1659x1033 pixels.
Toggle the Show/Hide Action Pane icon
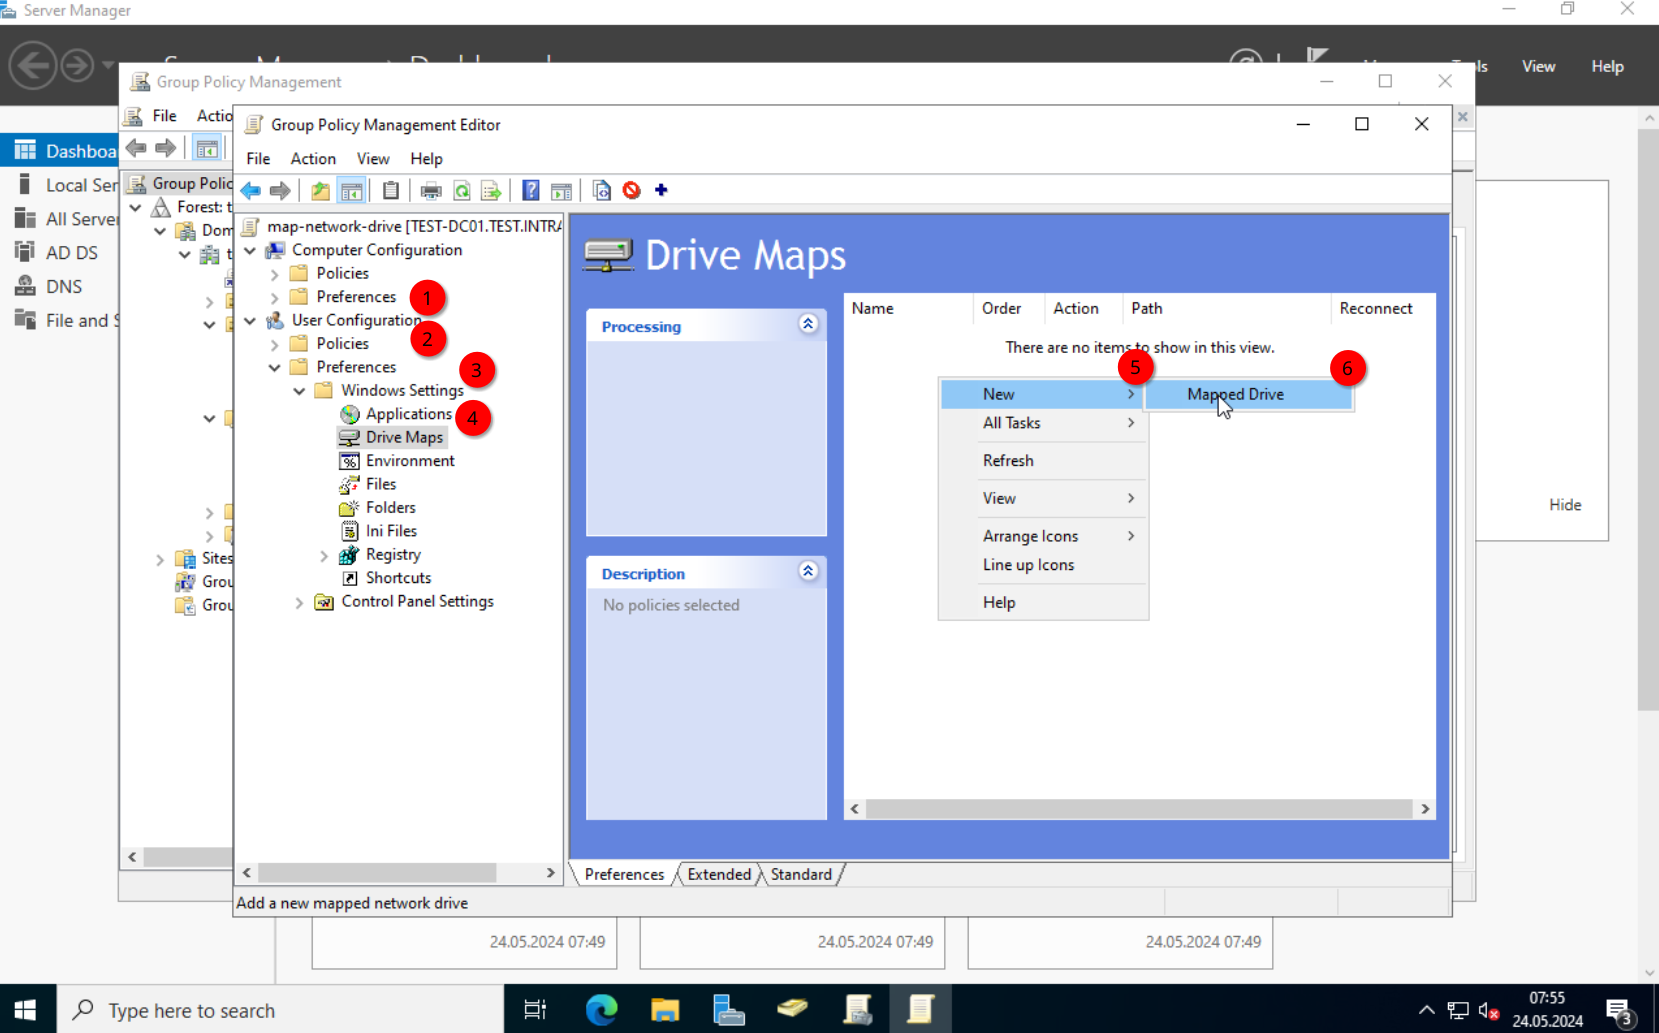point(561,190)
